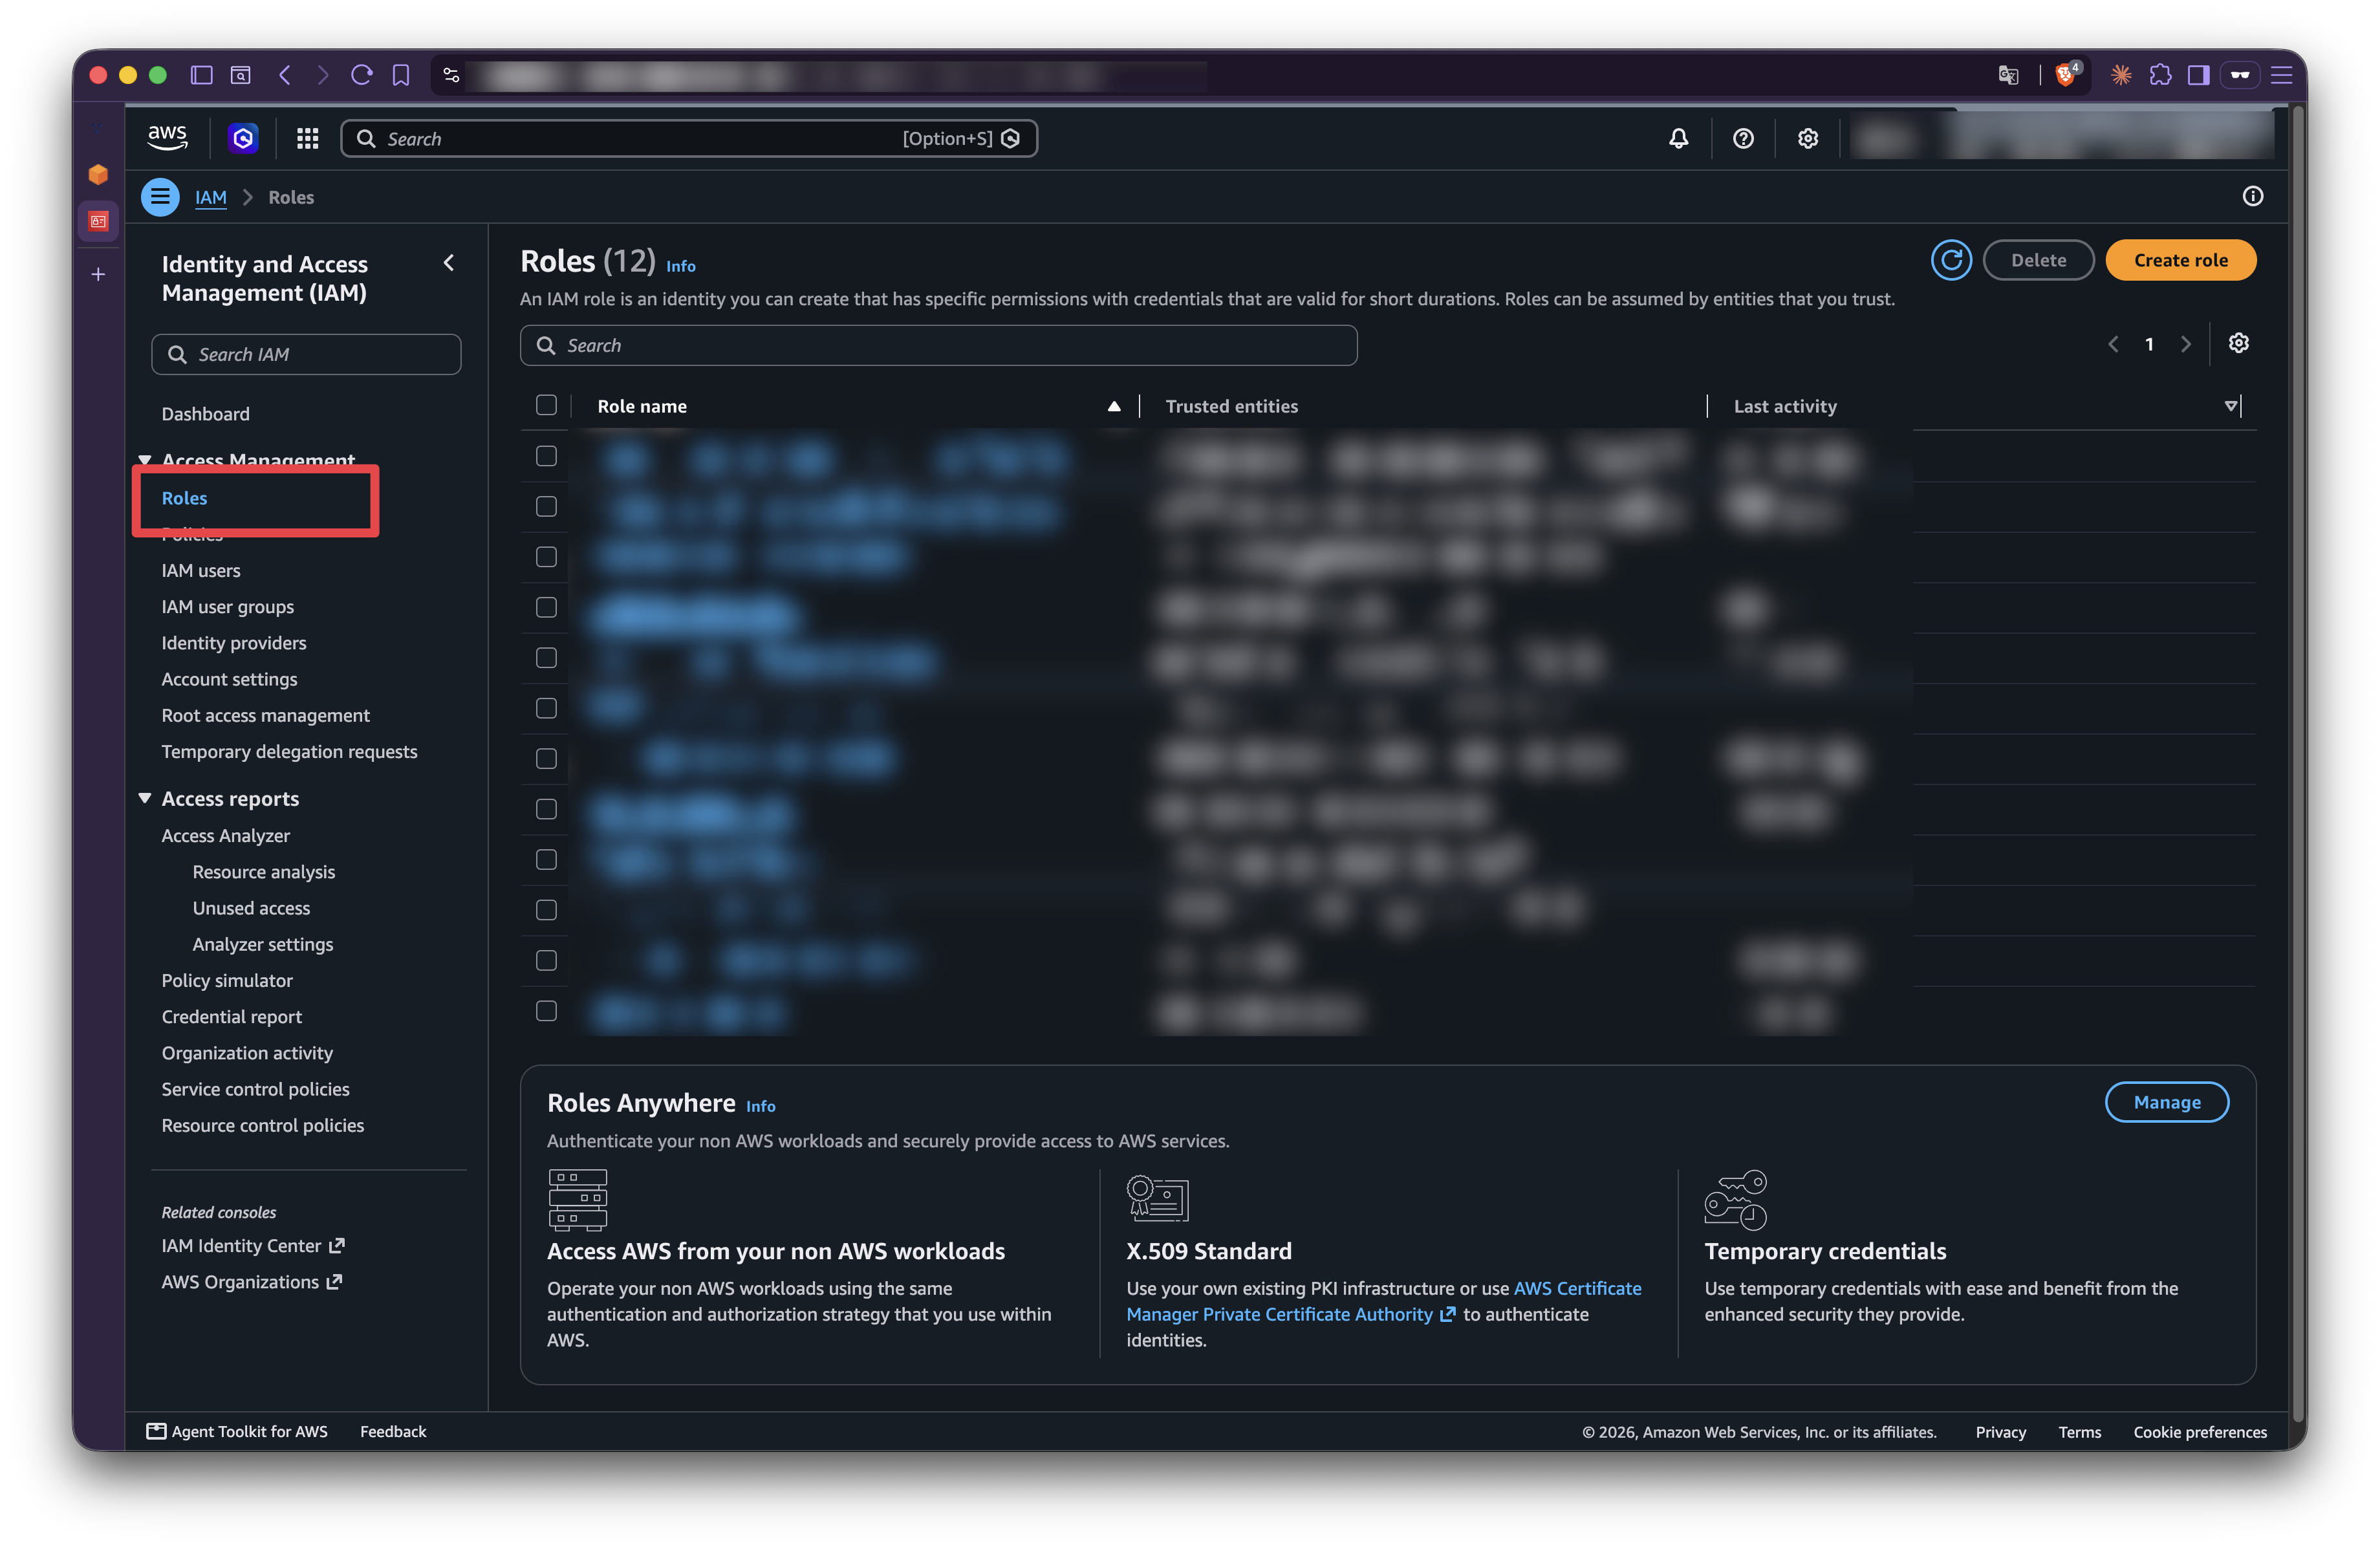Collapse the Access Management section
This screenshot has height=1547, width=2380.
tap(145, 460)
